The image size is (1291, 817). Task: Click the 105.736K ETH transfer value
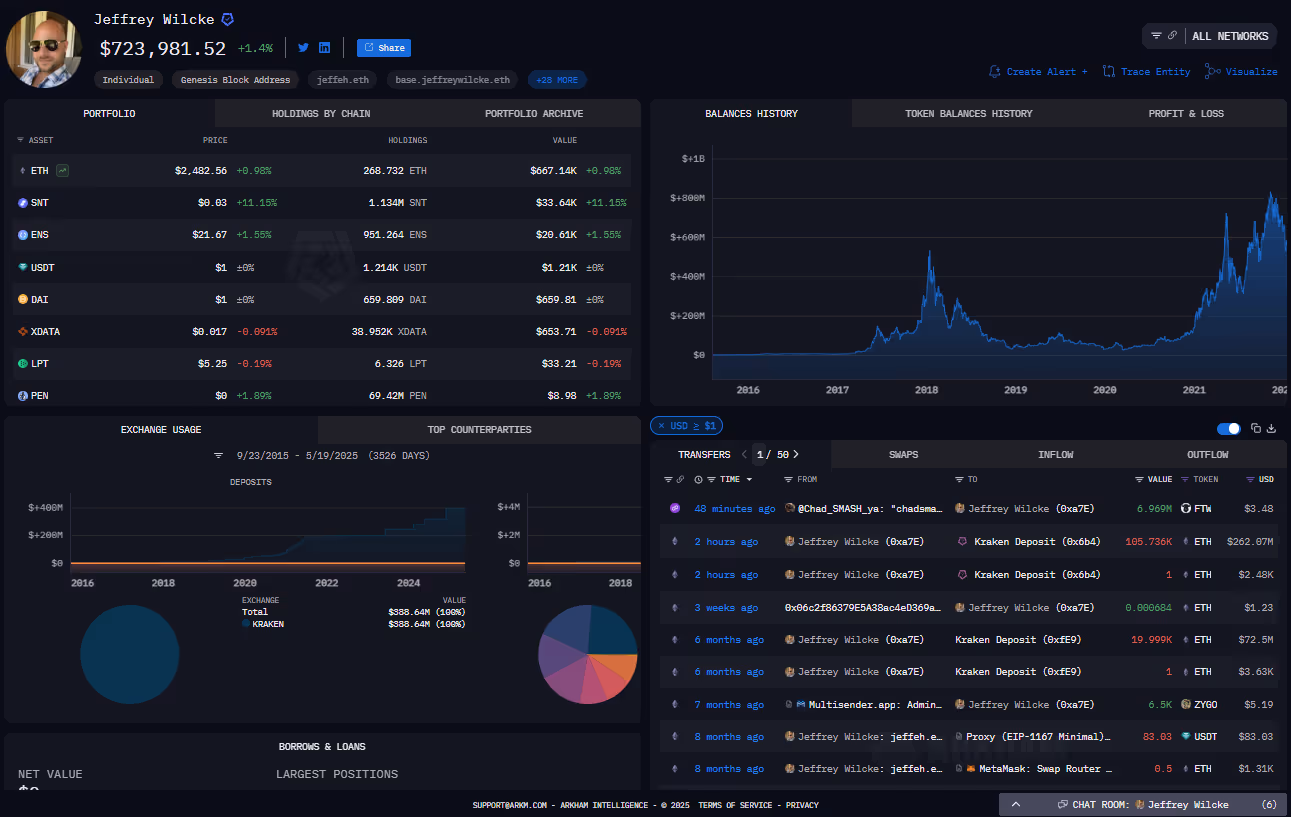1148,542
